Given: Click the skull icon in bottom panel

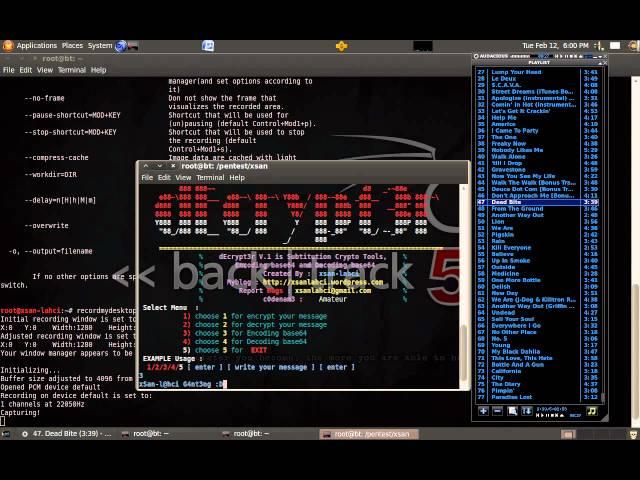Looking at the screenshot, I should 633,434.
